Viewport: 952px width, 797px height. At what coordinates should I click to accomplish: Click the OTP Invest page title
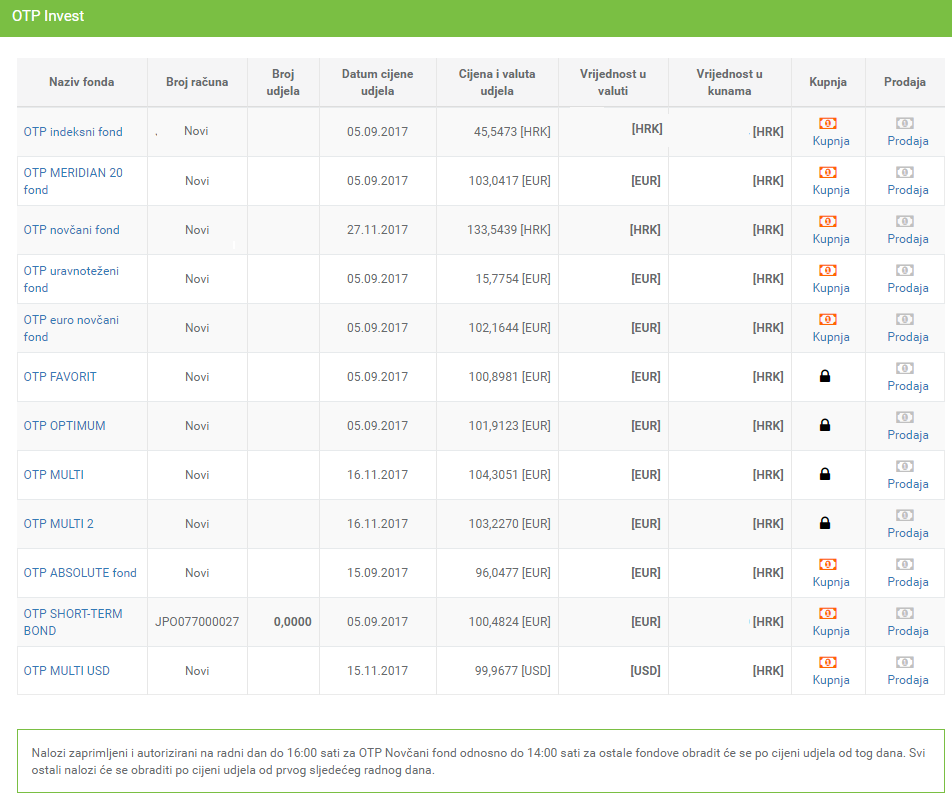click(48, 16)
